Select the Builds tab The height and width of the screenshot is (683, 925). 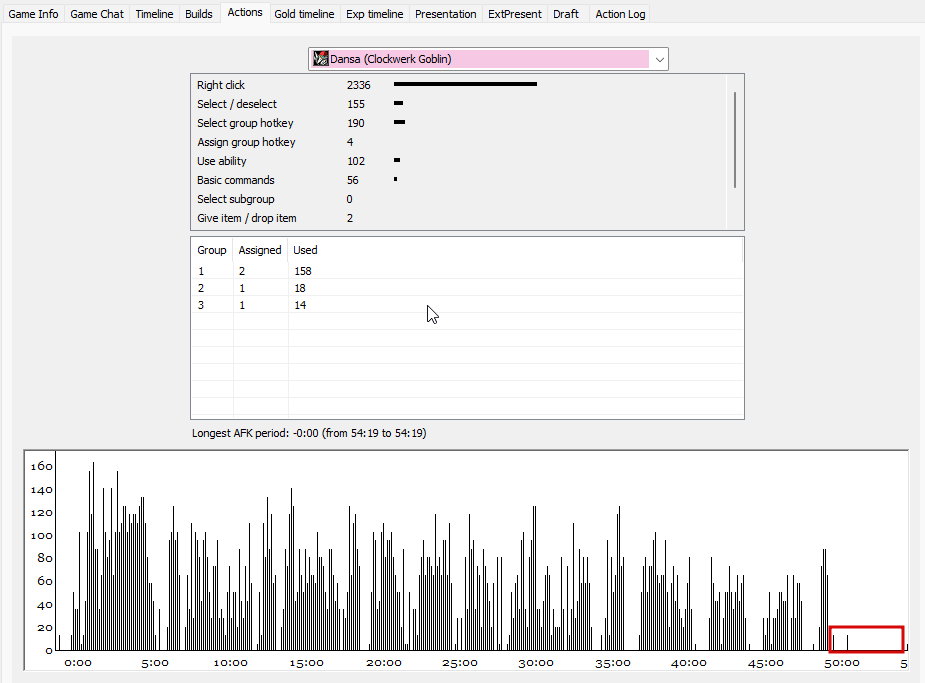tap(199, 14)
